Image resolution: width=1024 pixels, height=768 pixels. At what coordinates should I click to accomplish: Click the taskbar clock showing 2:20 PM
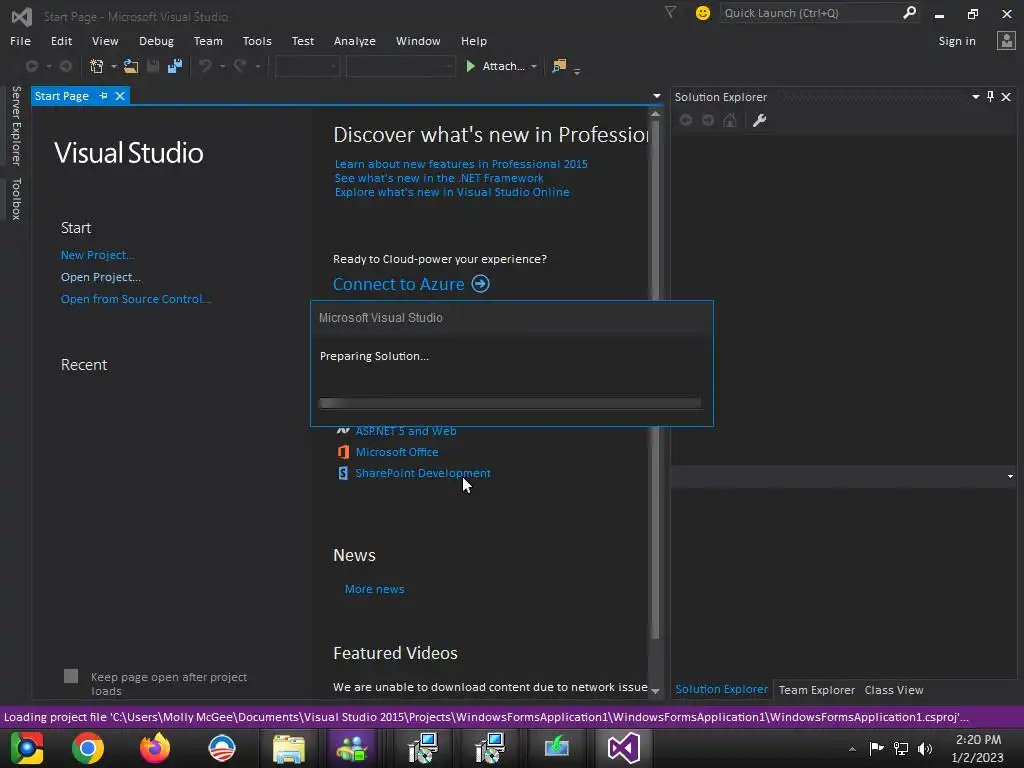pyautogui.click(x=978, y=748)
